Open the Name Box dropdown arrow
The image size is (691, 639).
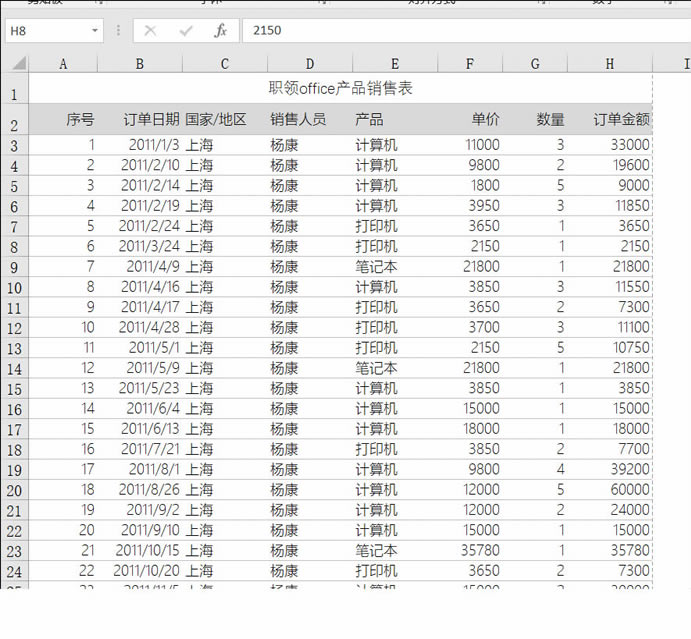point(95,31)
